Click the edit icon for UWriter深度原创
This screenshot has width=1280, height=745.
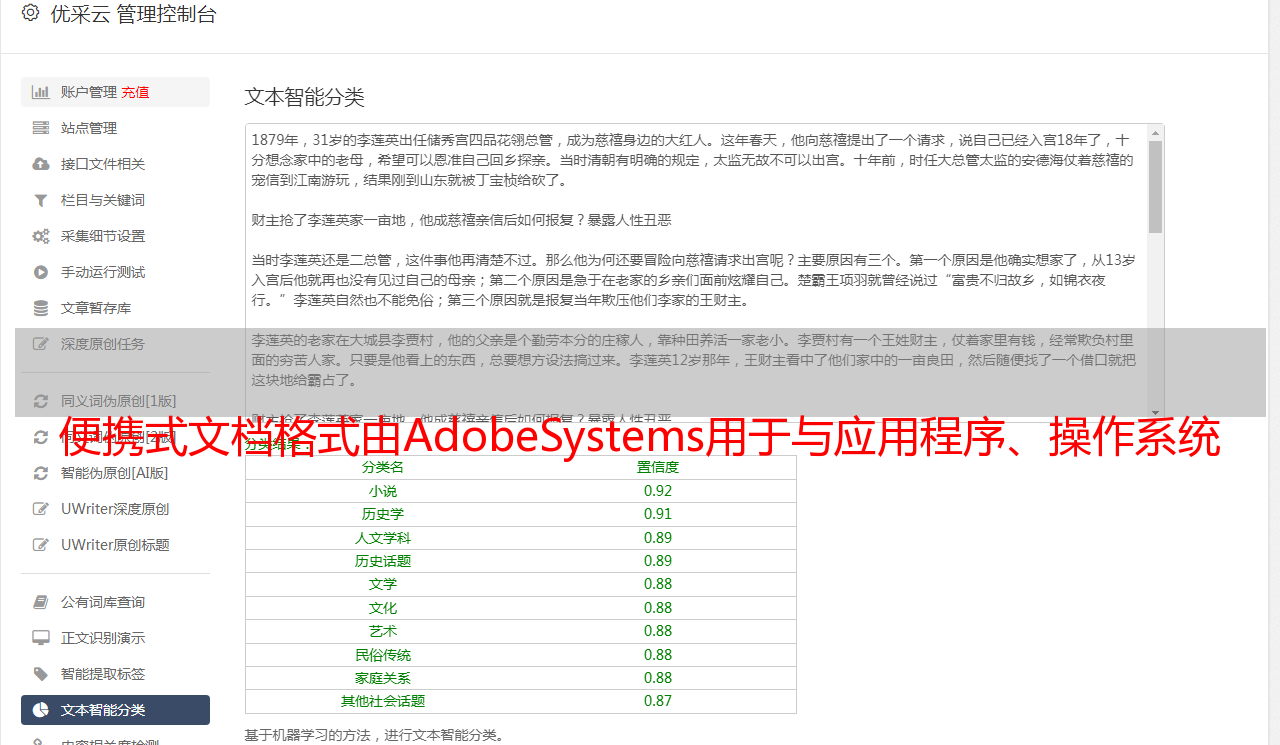pyautogui.click(x=40, y=509)
